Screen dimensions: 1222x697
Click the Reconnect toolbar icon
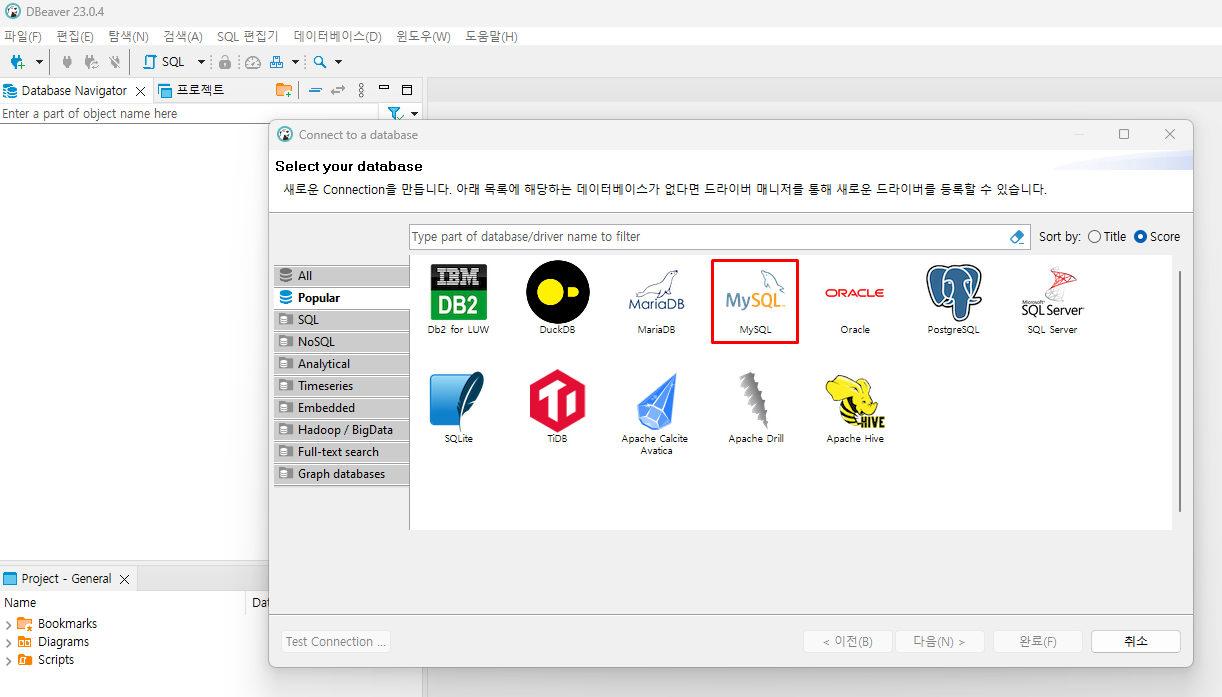[91, 62]
